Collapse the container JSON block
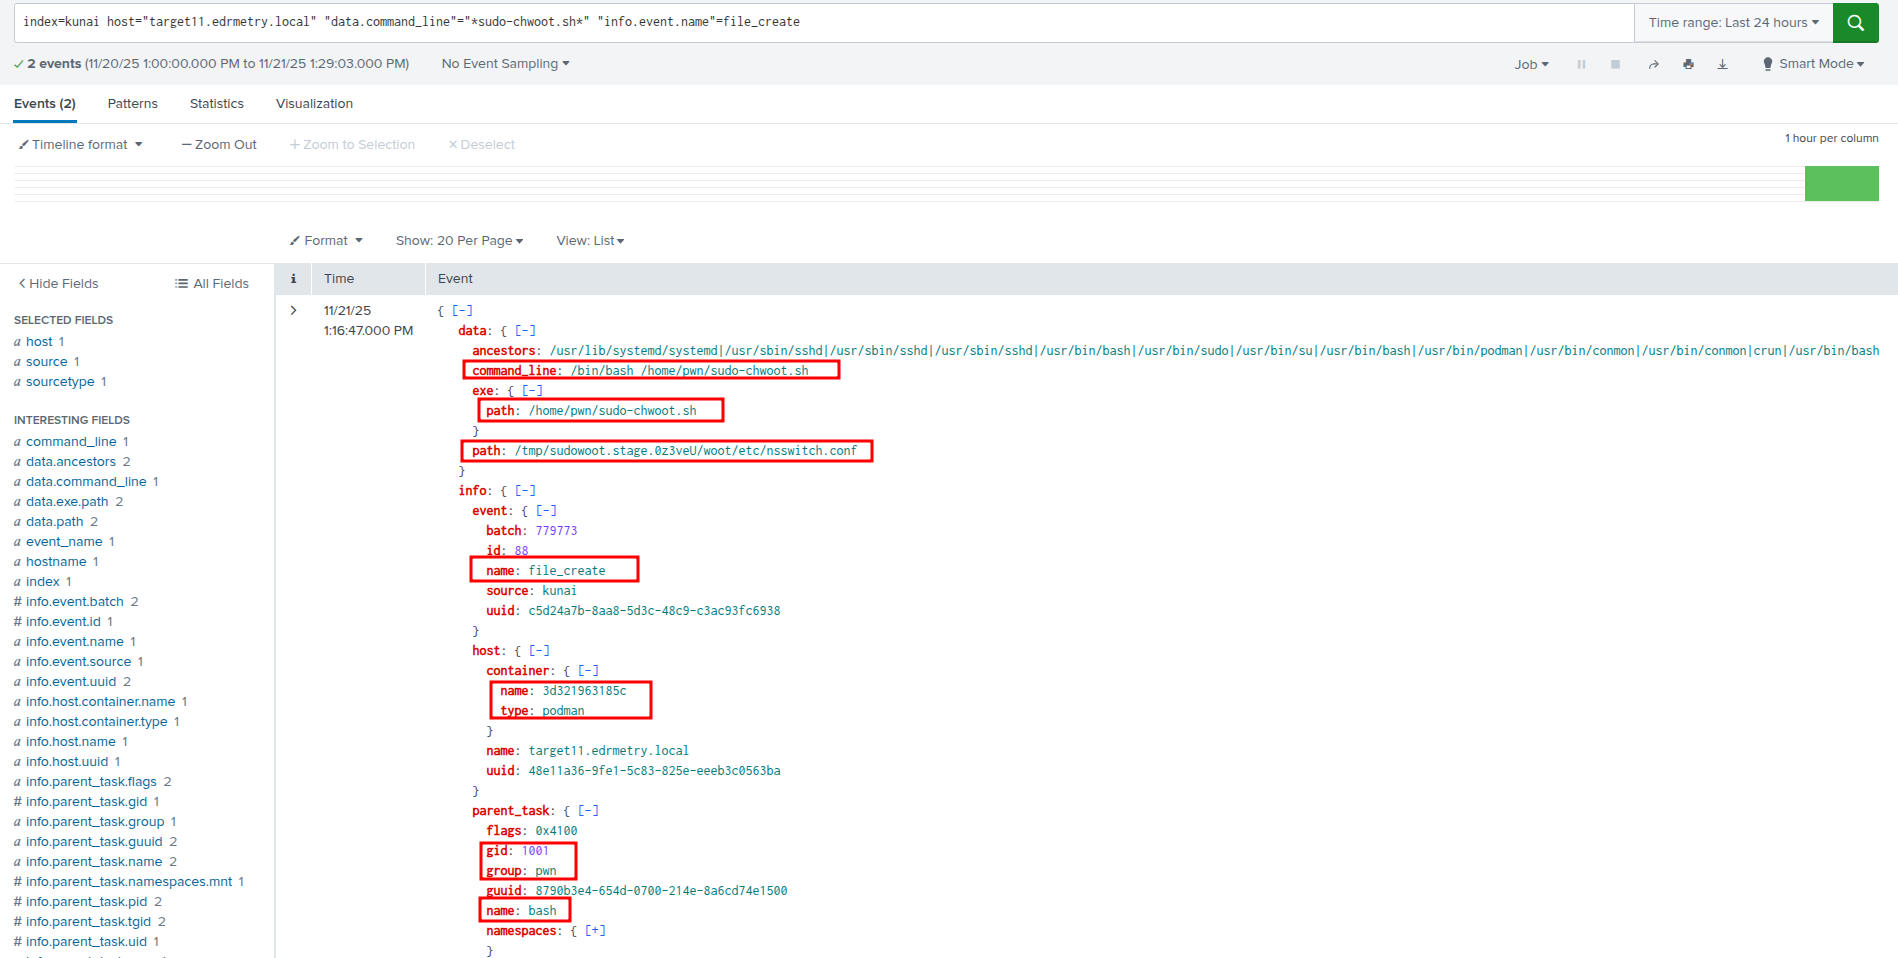 (588, 671)
